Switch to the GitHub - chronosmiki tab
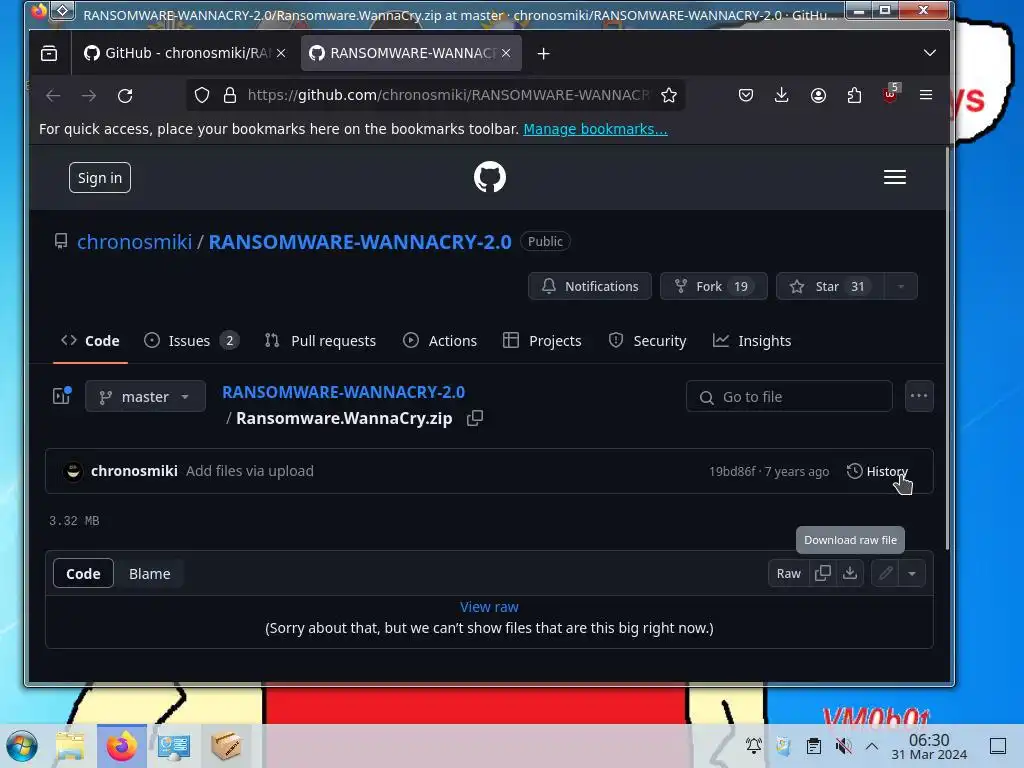Viewport: 1024px width, 768px height. click(x=185, y=54)
